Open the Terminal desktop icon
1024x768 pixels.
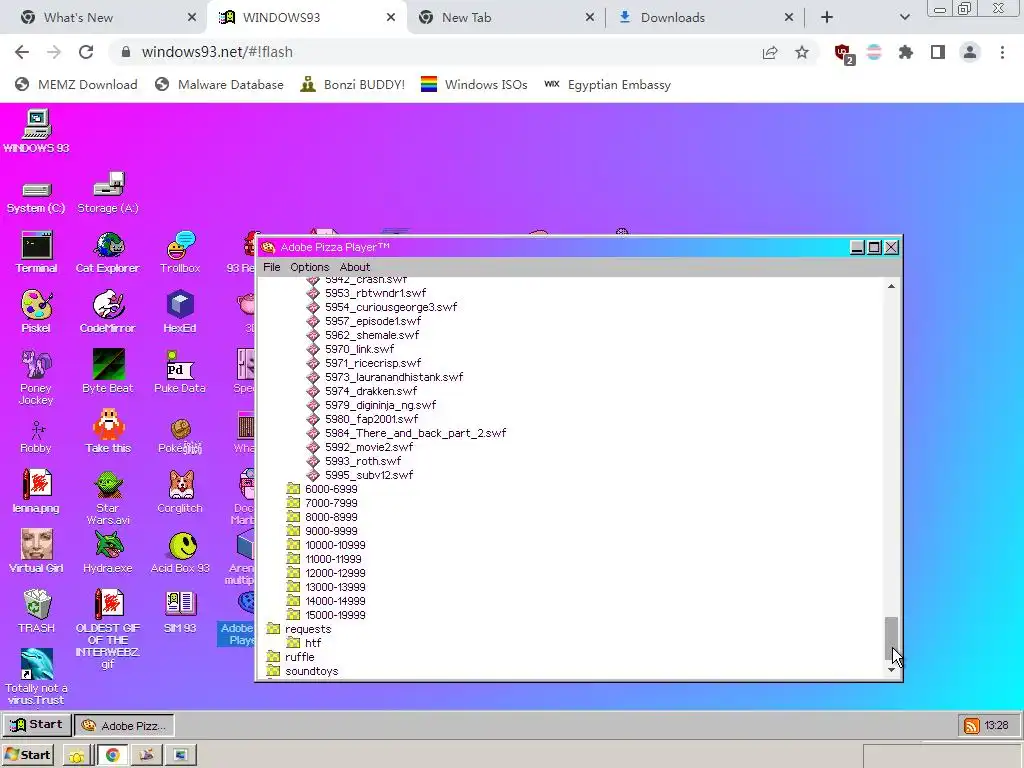click(36, 252)
